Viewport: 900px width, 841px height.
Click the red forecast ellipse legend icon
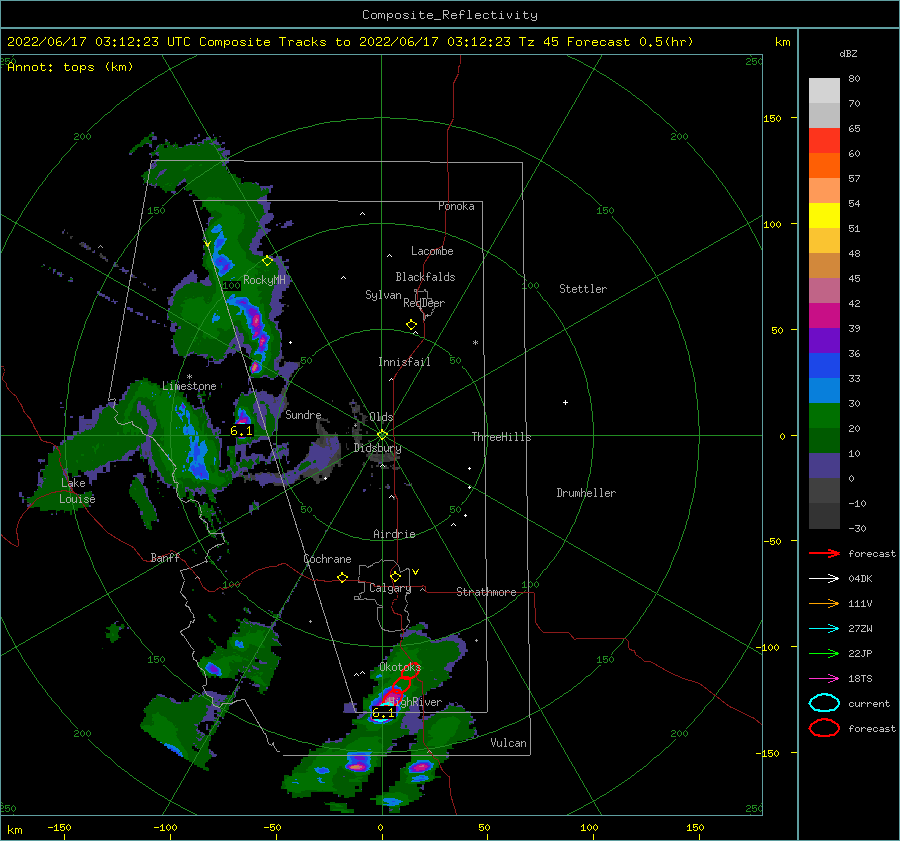pos(824,728)
